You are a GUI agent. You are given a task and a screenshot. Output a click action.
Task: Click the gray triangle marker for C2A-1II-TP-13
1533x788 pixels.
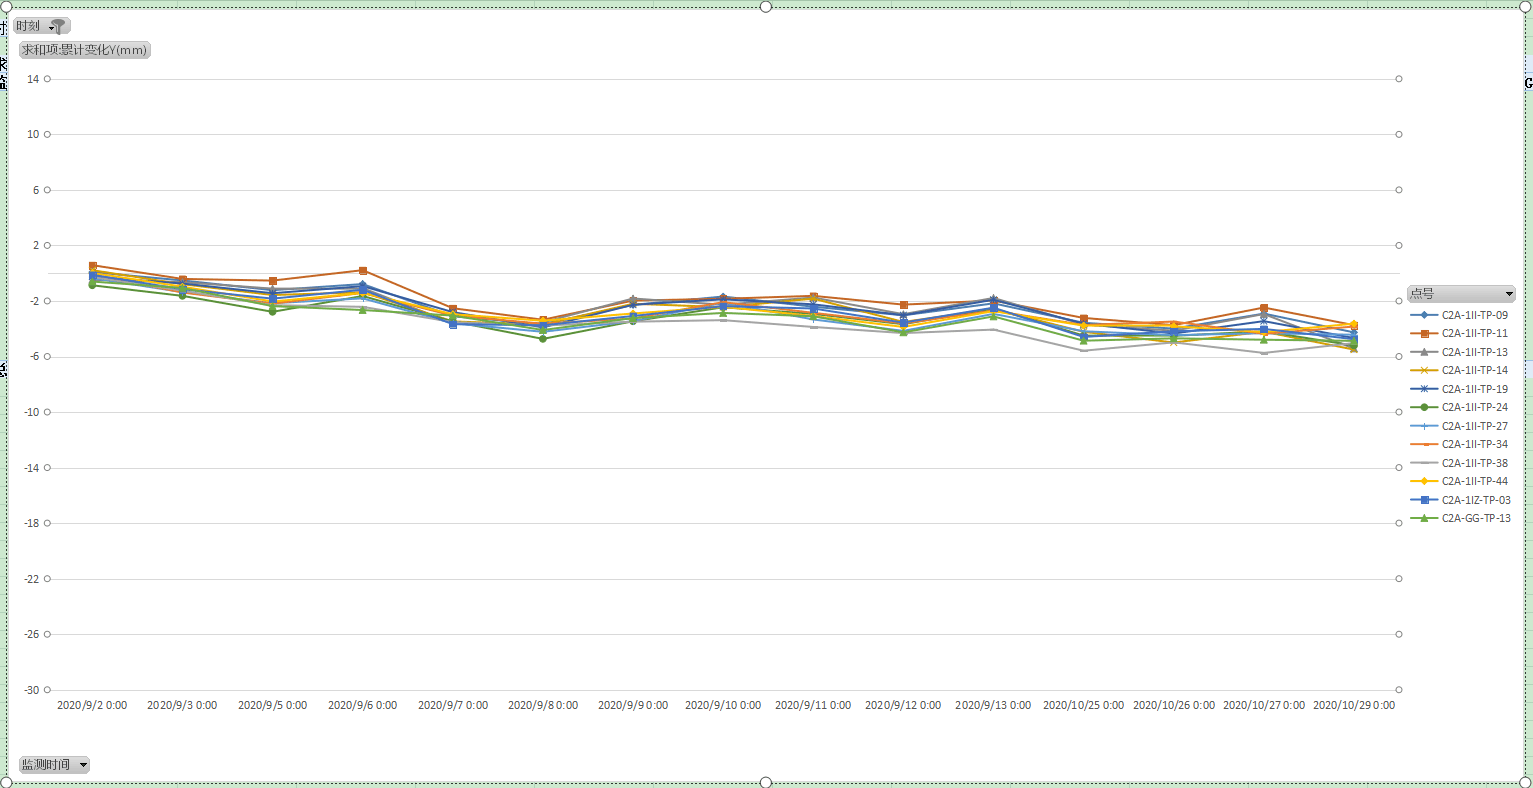point(1424,352)
